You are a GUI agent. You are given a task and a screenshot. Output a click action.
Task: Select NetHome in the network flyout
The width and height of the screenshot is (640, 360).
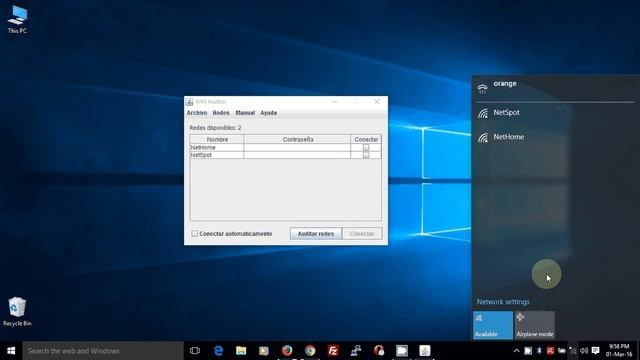[556, 137]
